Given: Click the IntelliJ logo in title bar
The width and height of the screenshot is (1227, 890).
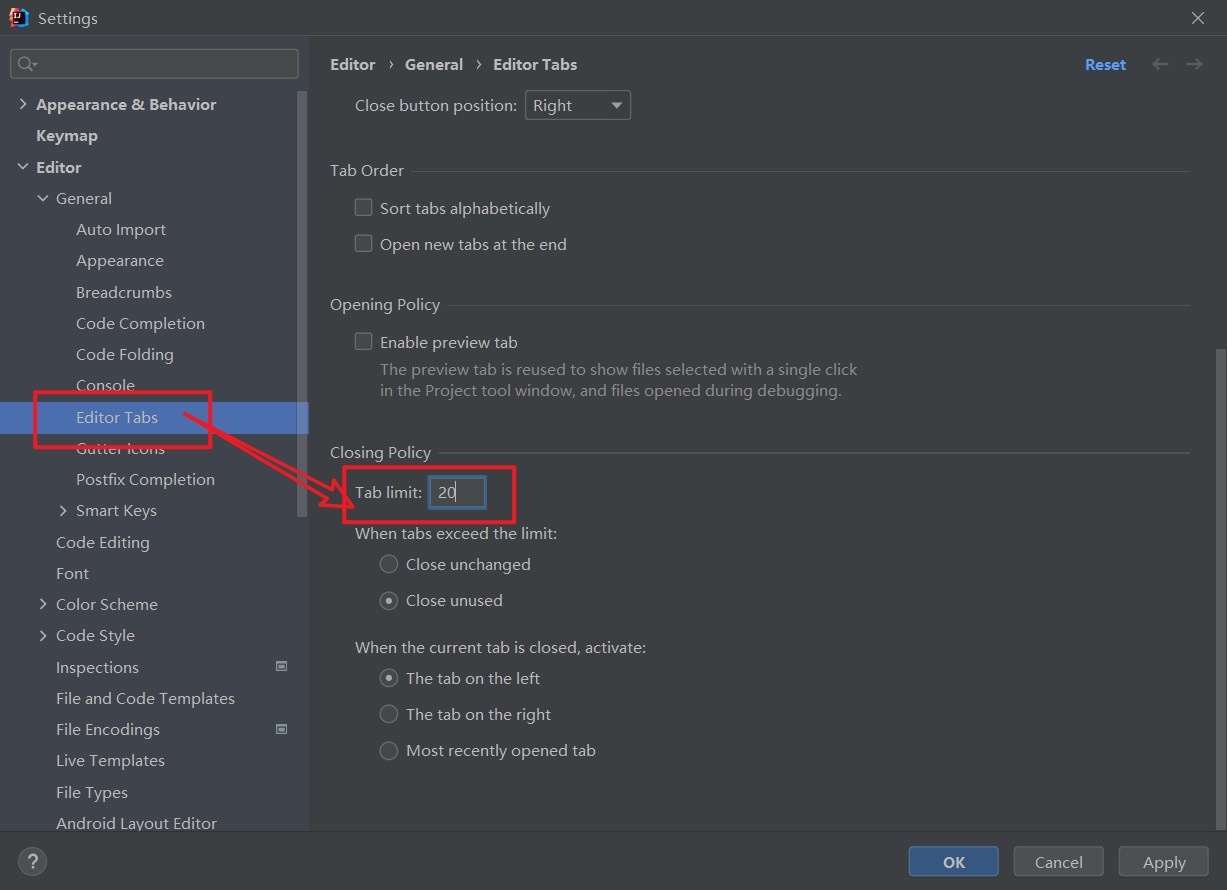Looking at the screenshot, I should tap(18, 18).
